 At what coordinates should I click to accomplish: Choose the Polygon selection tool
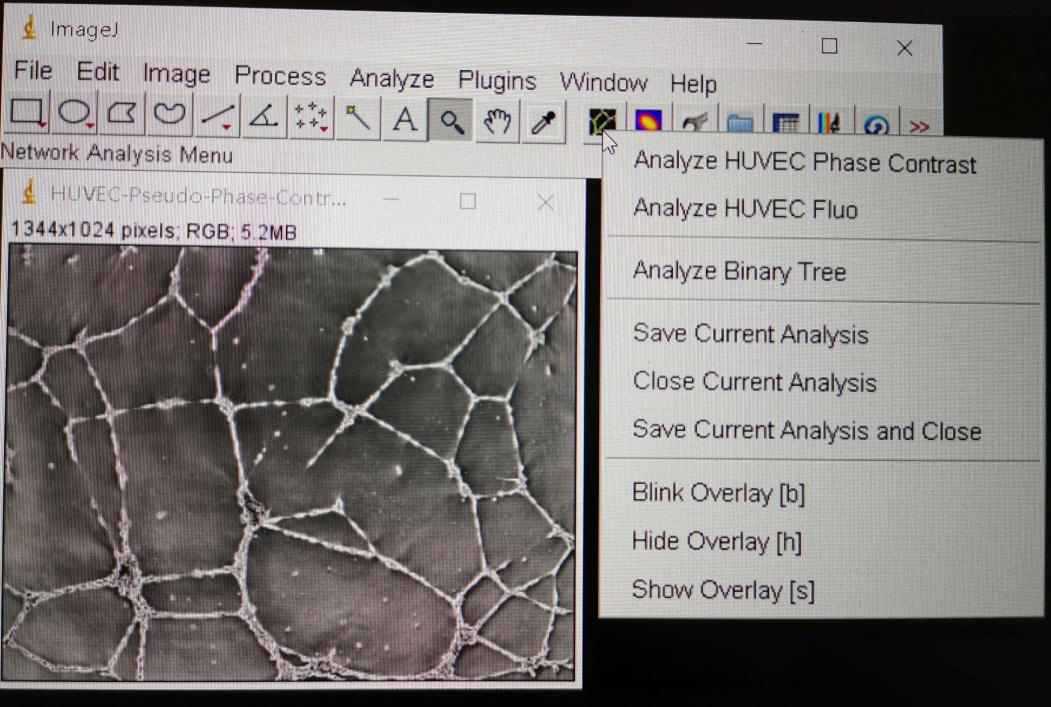(x=121, y=116)
